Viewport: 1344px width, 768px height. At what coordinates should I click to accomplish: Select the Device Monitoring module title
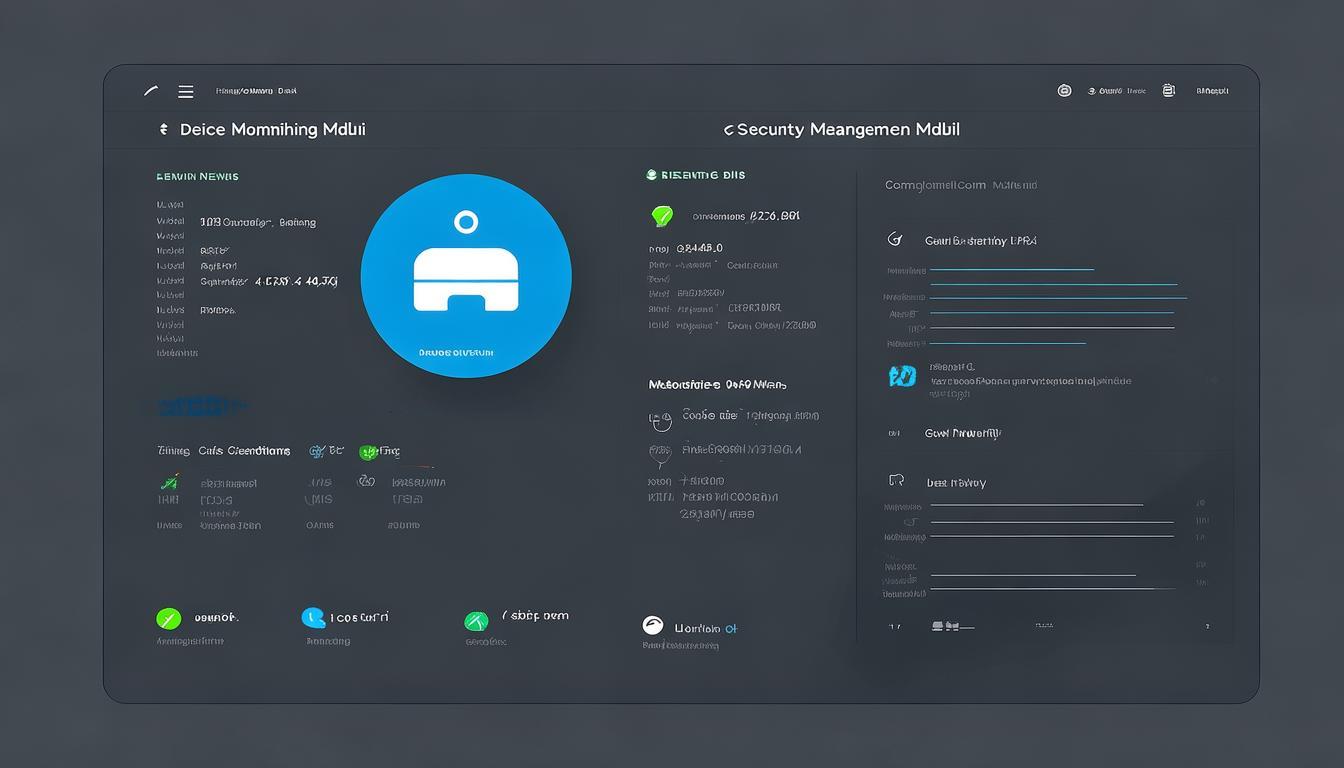pos(272,130)
